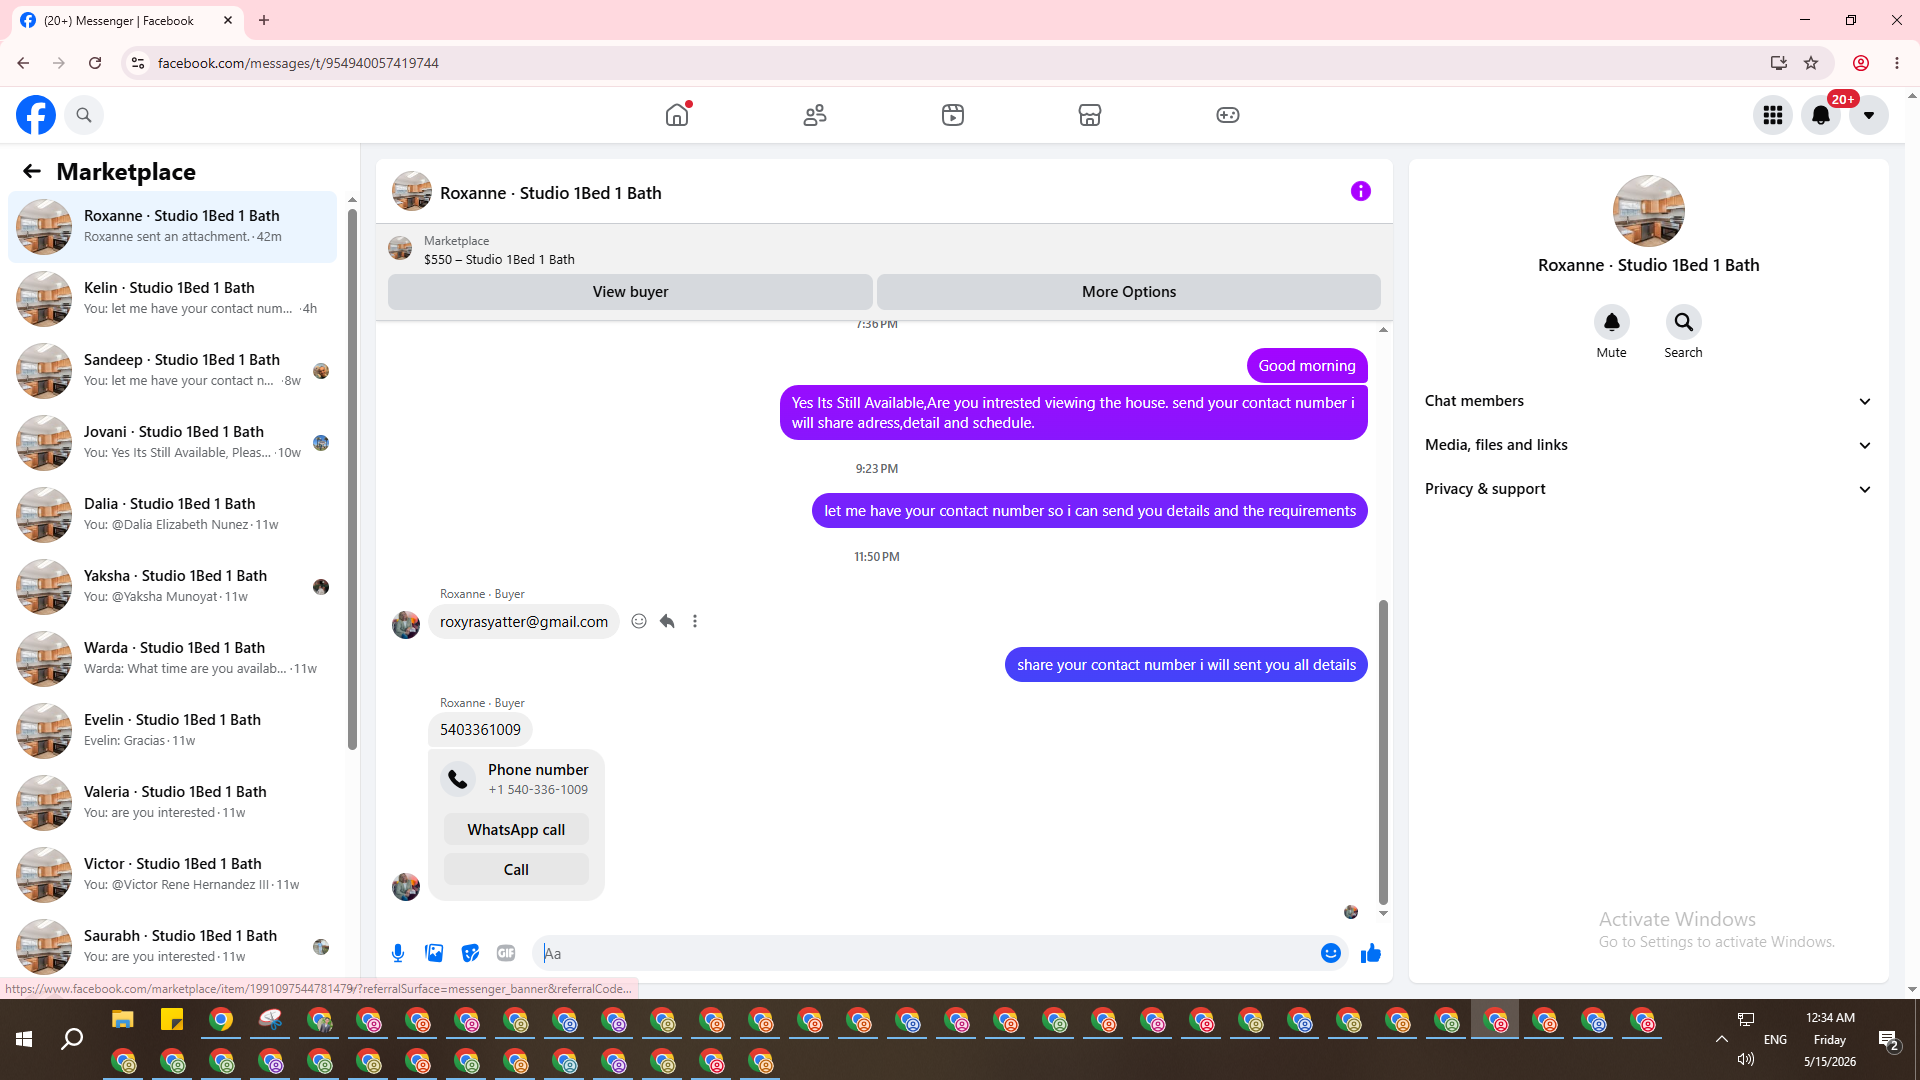Reply to the roxyrasyatter email message

tap(667, 621)
